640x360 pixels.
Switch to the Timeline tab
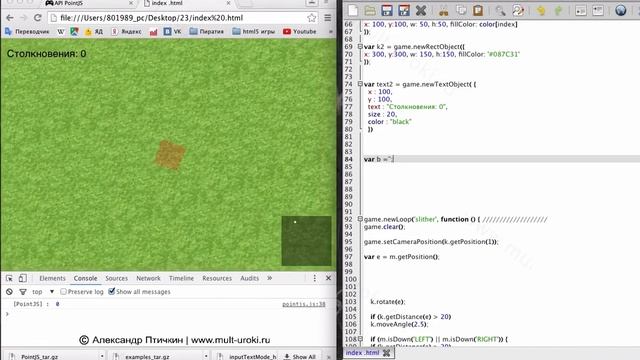[x=181, y=278]
